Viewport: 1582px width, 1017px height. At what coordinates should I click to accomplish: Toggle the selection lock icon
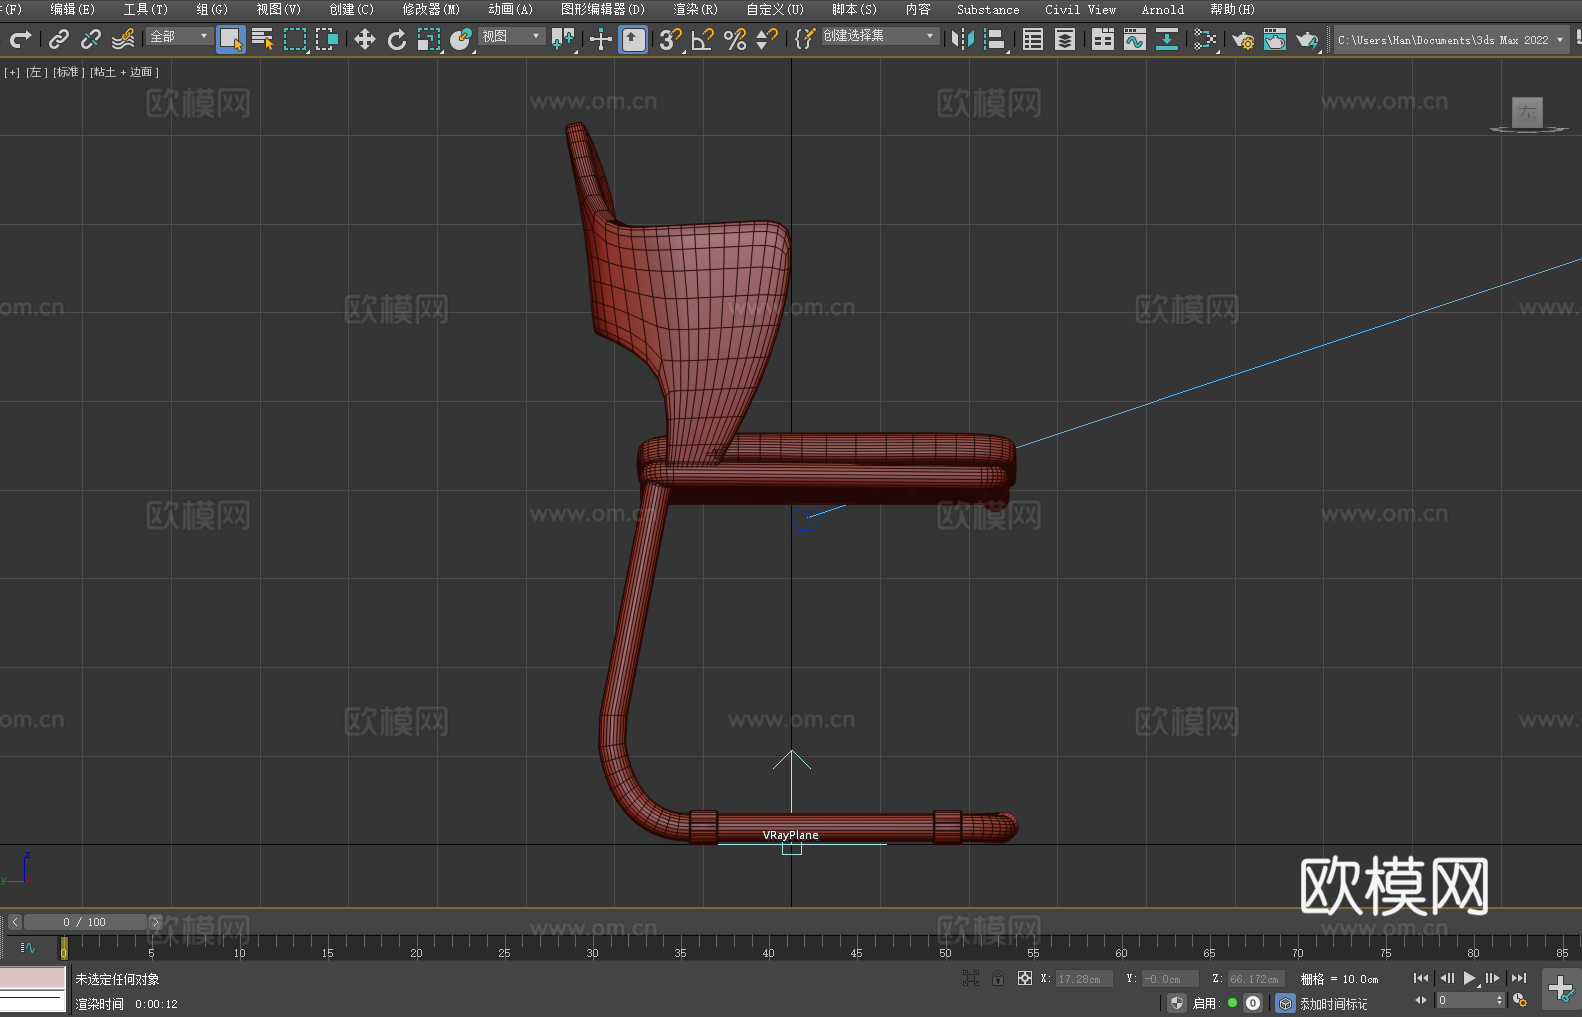click(x=998, y=978)
